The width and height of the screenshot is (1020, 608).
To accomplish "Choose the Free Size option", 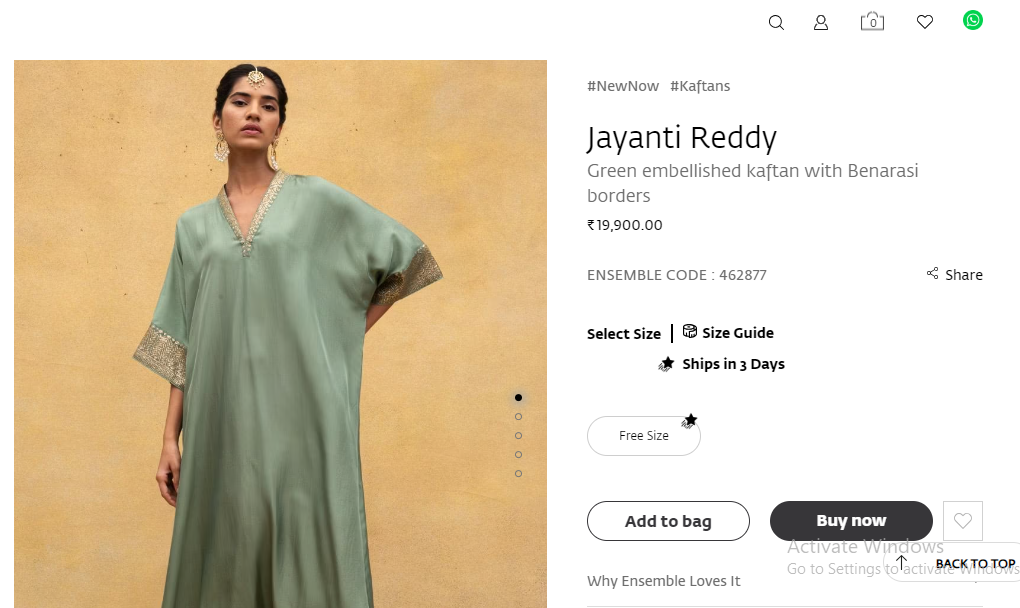I will coord(644,436).
